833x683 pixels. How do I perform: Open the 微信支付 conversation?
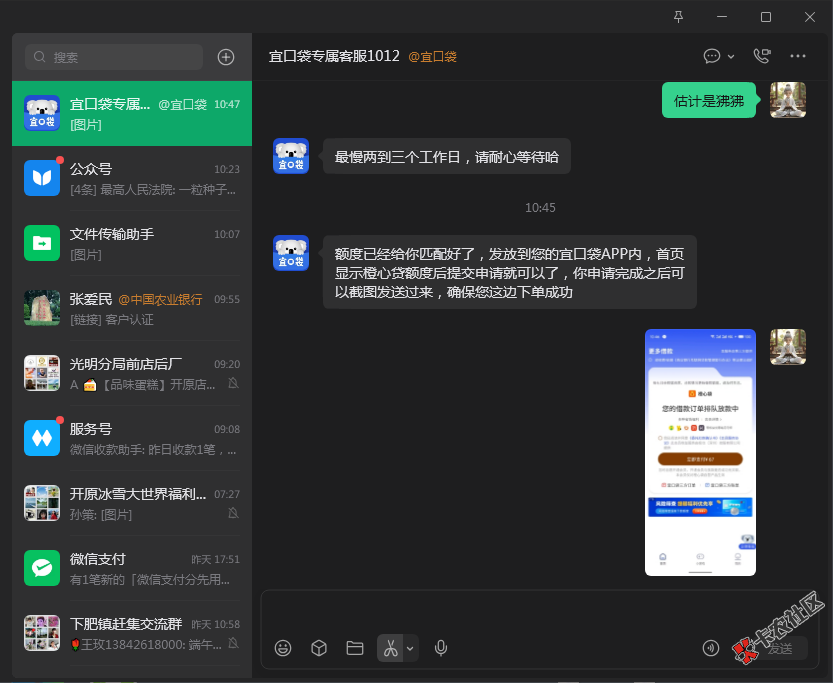point(132,568)
